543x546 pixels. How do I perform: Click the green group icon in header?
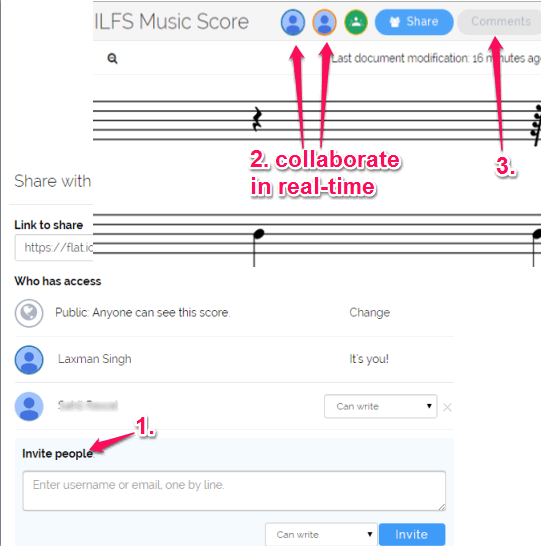(356, 22)
